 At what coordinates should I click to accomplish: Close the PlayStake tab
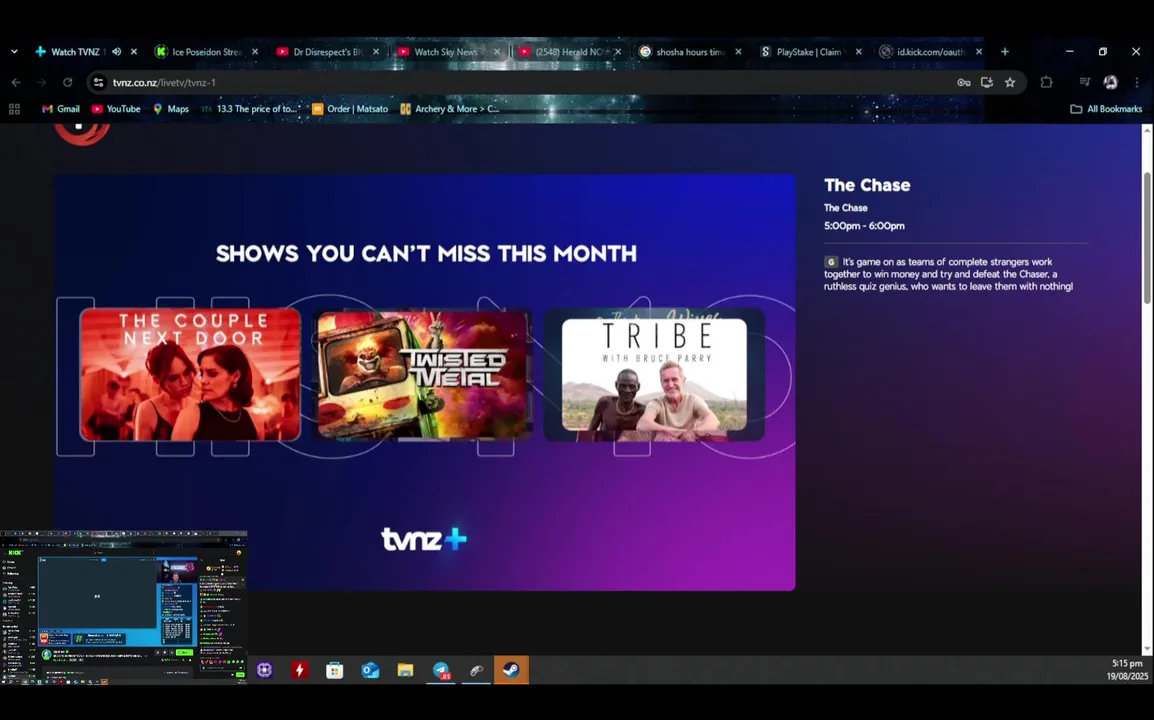859,52
